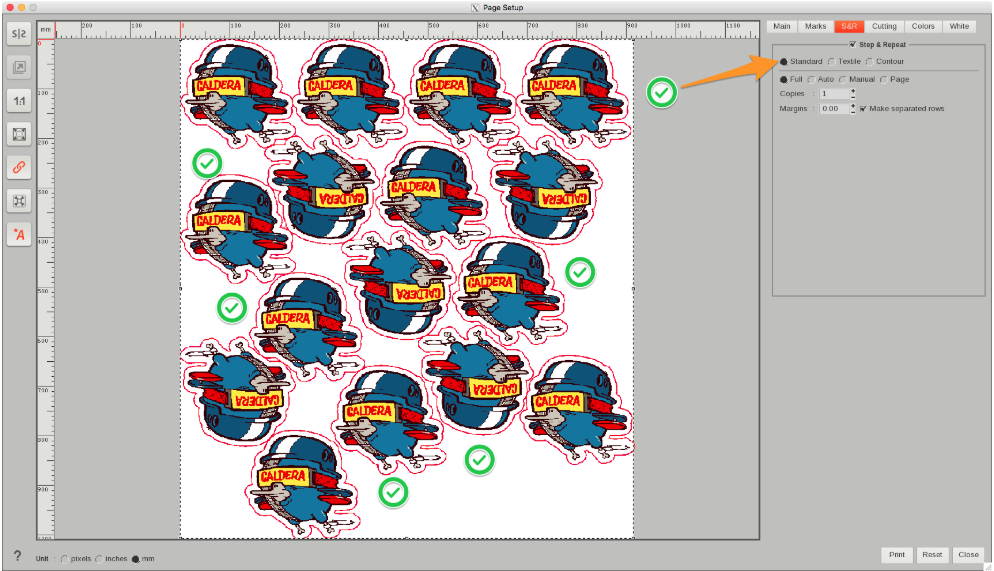Image resolution: width=994 pixels, height=571 pixels.
Task: Uncheck Make separated rows
Action: 863,109
